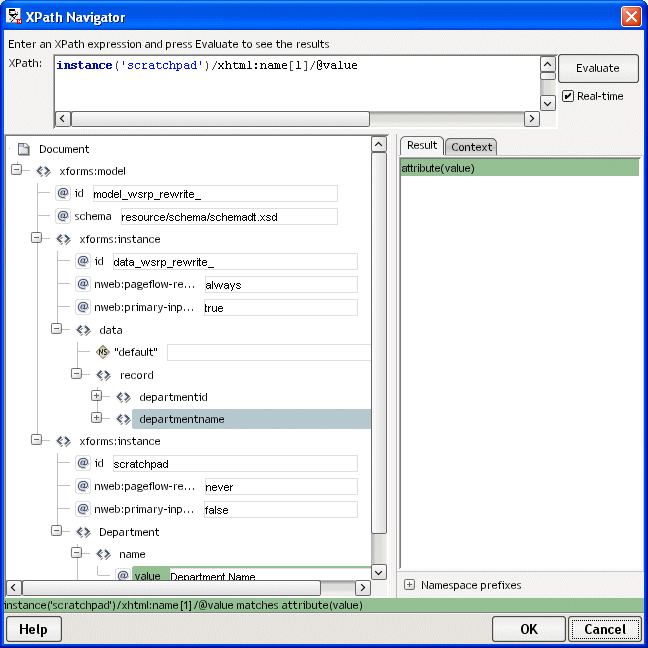Switch to the Result tab
The width and height of the screenshot is (648, 648).
click(x=422, y=145)
